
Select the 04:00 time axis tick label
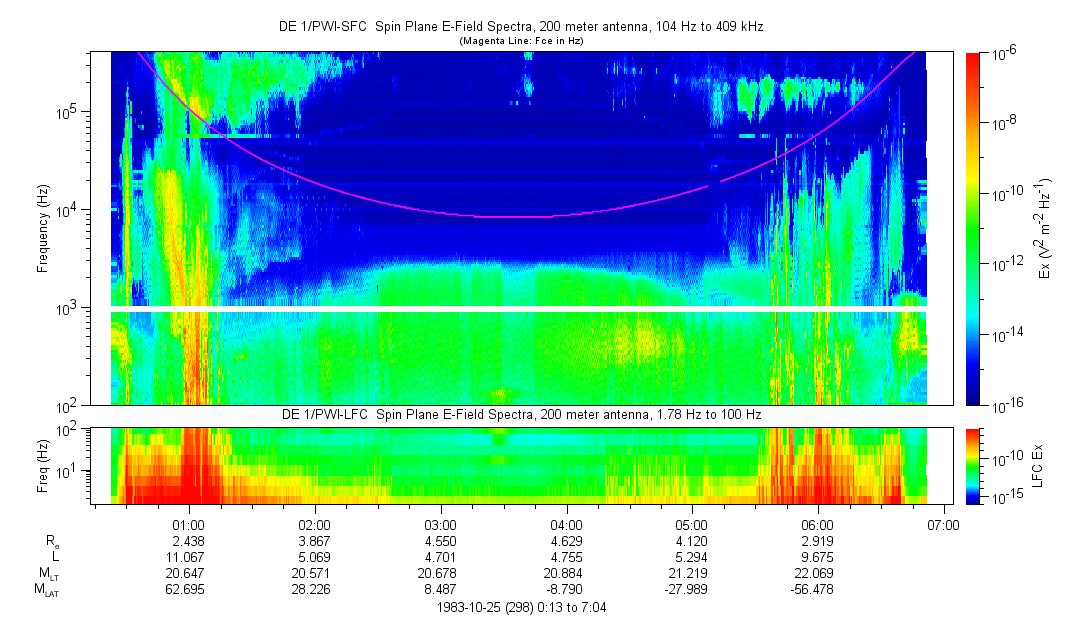point(566,524)
